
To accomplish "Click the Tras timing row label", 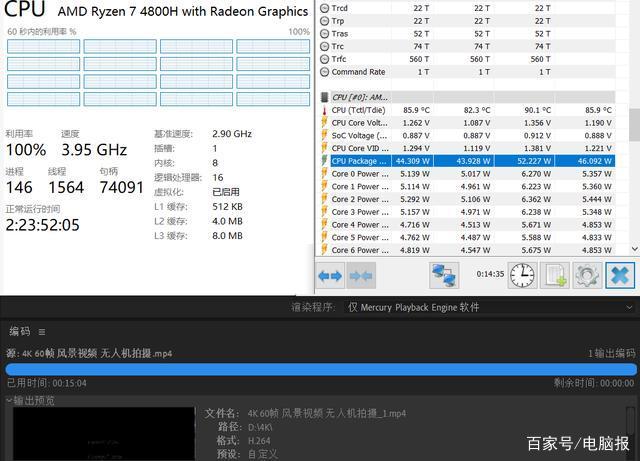I will 340,33.
